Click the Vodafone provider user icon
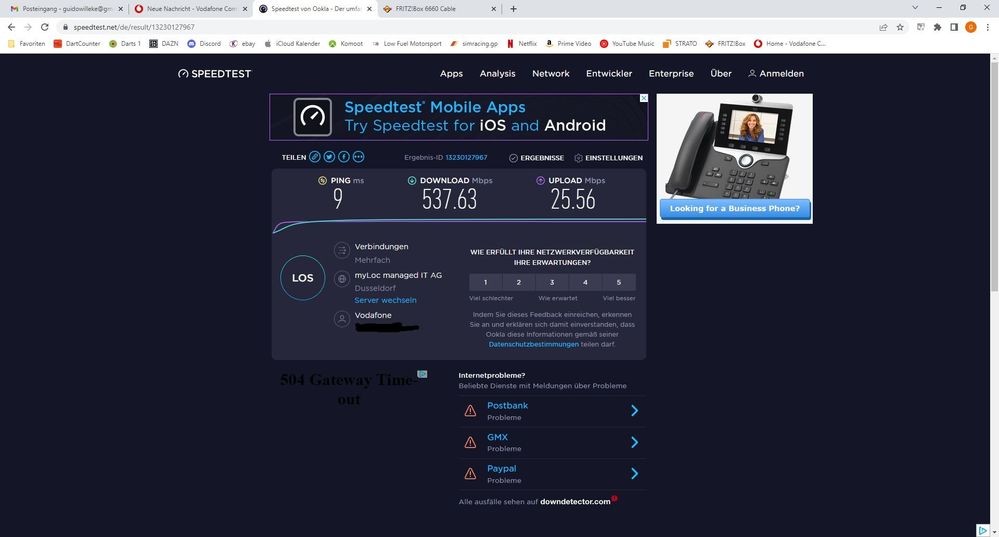 [x=342, y=319]
